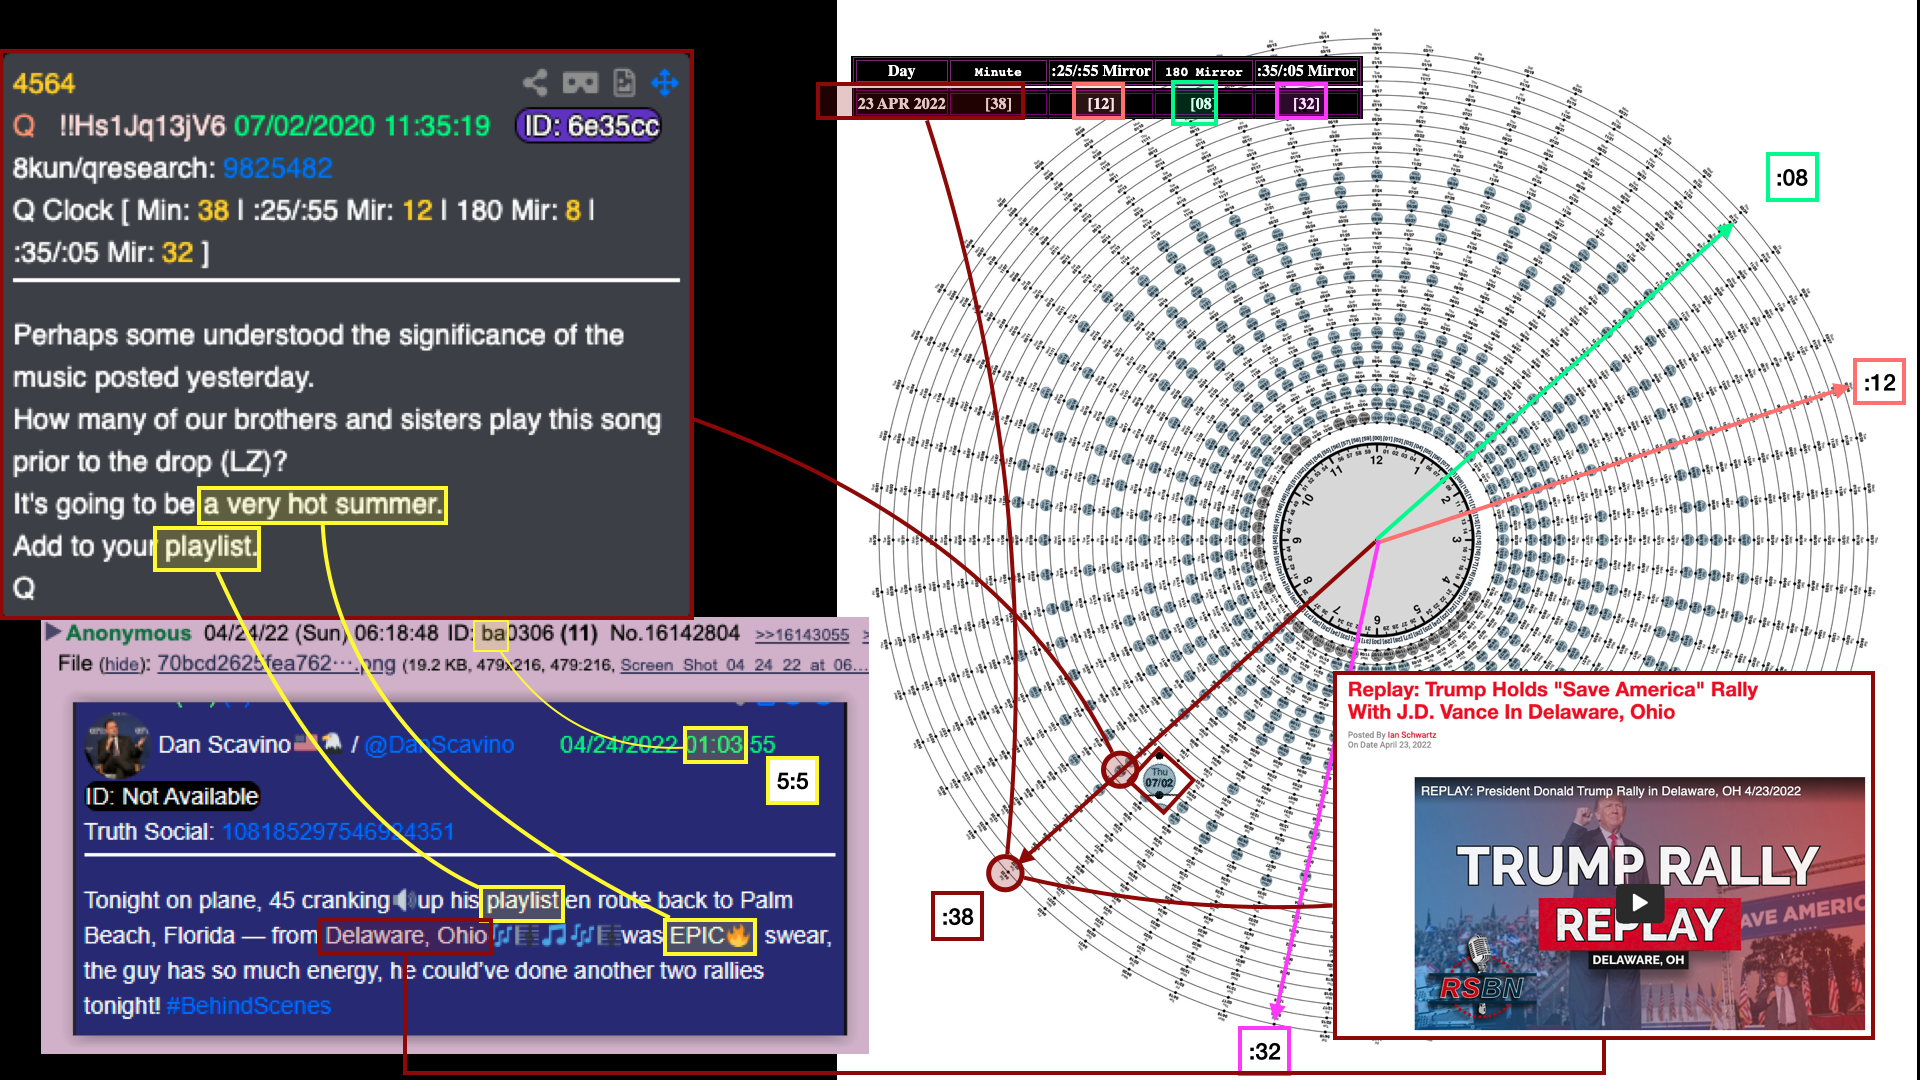Click the Minute column header

[998, 71]
